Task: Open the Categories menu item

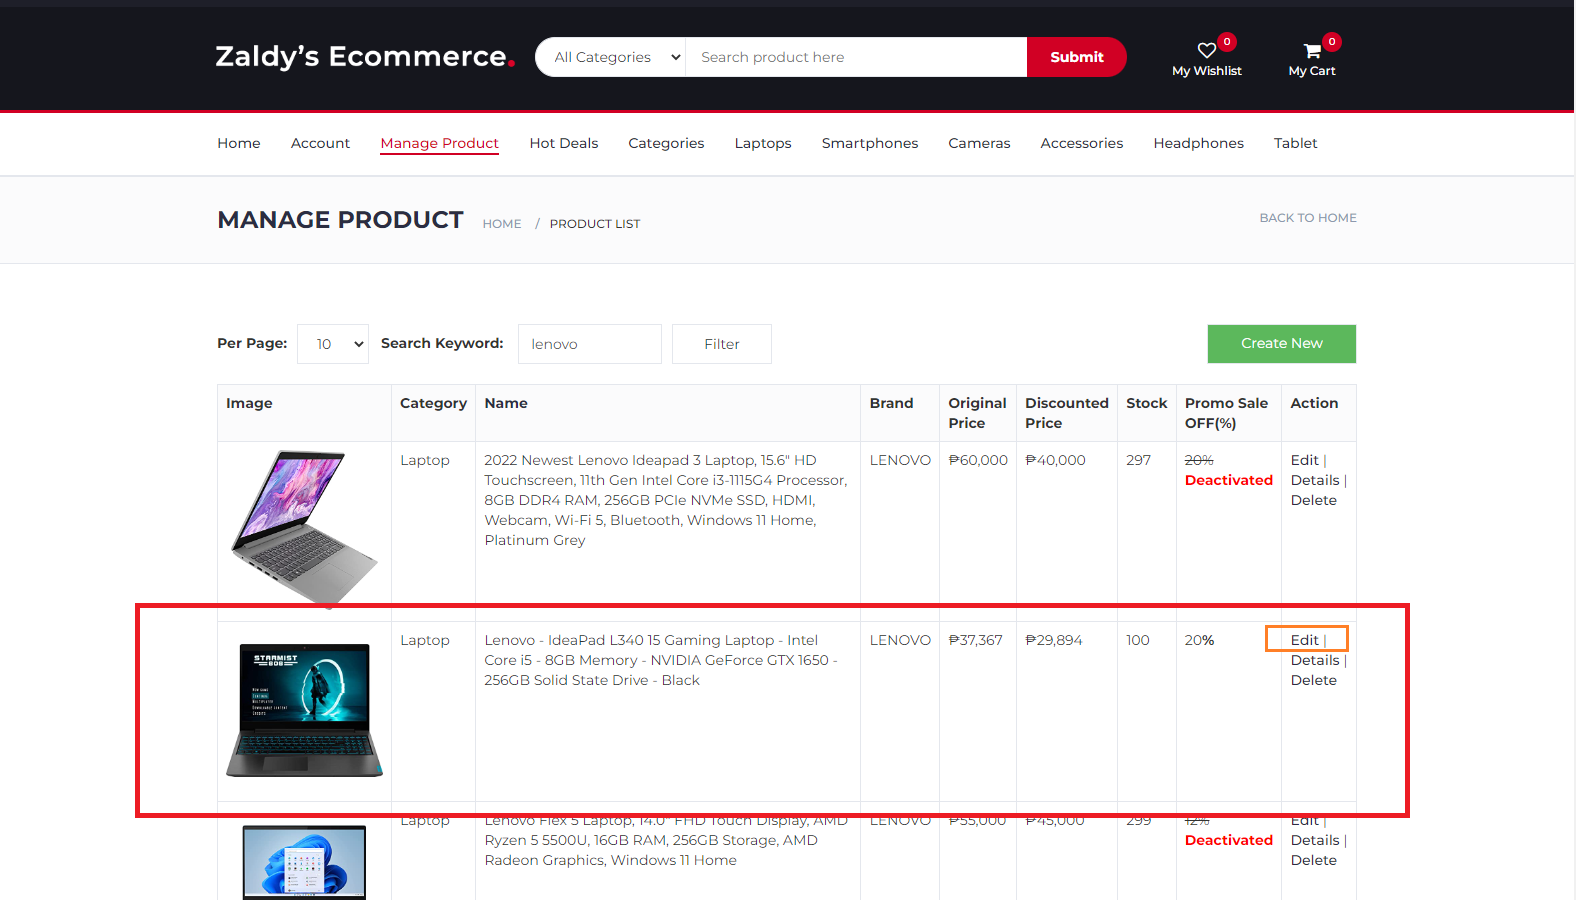Action: pos(666,143)
